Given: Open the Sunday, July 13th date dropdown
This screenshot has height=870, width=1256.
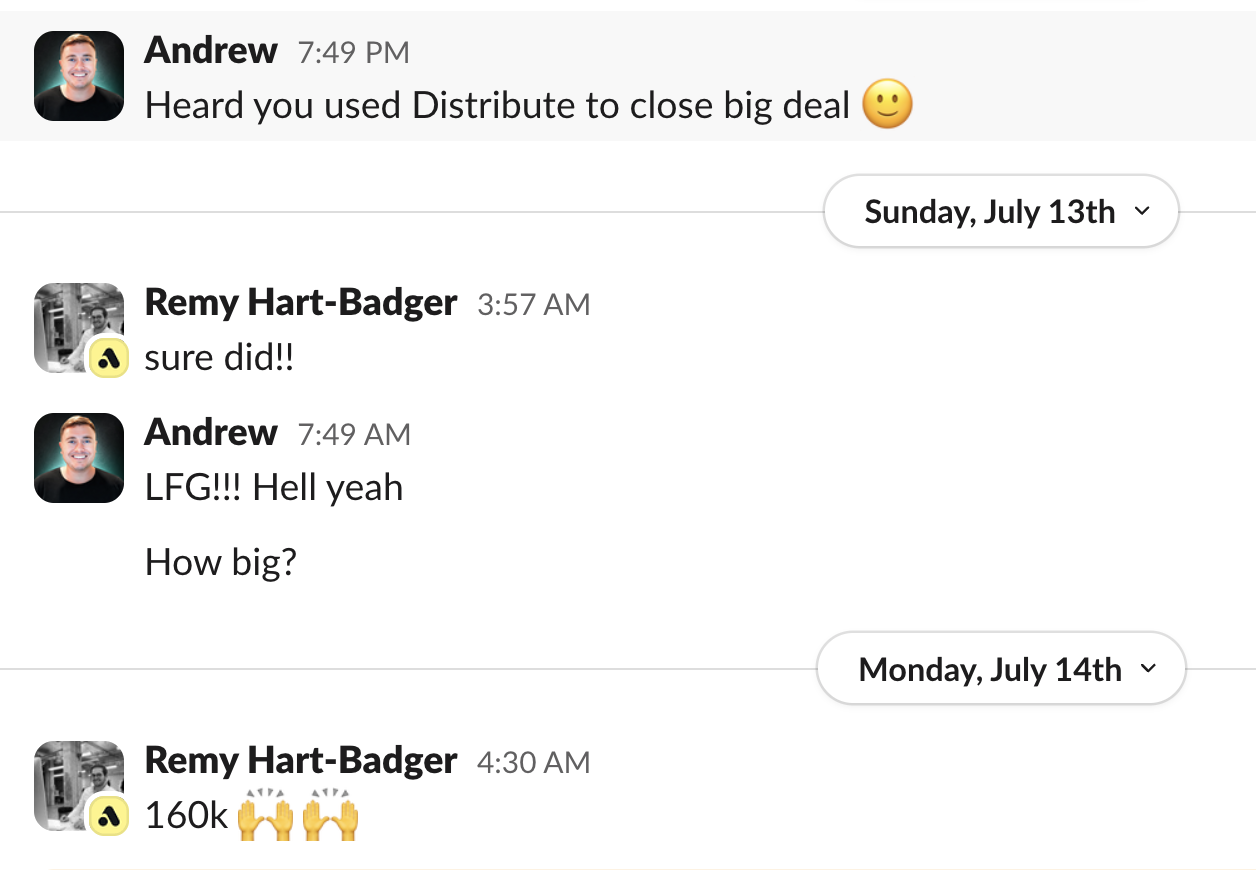Looking at the screenshot, I should pos(1000,212).
